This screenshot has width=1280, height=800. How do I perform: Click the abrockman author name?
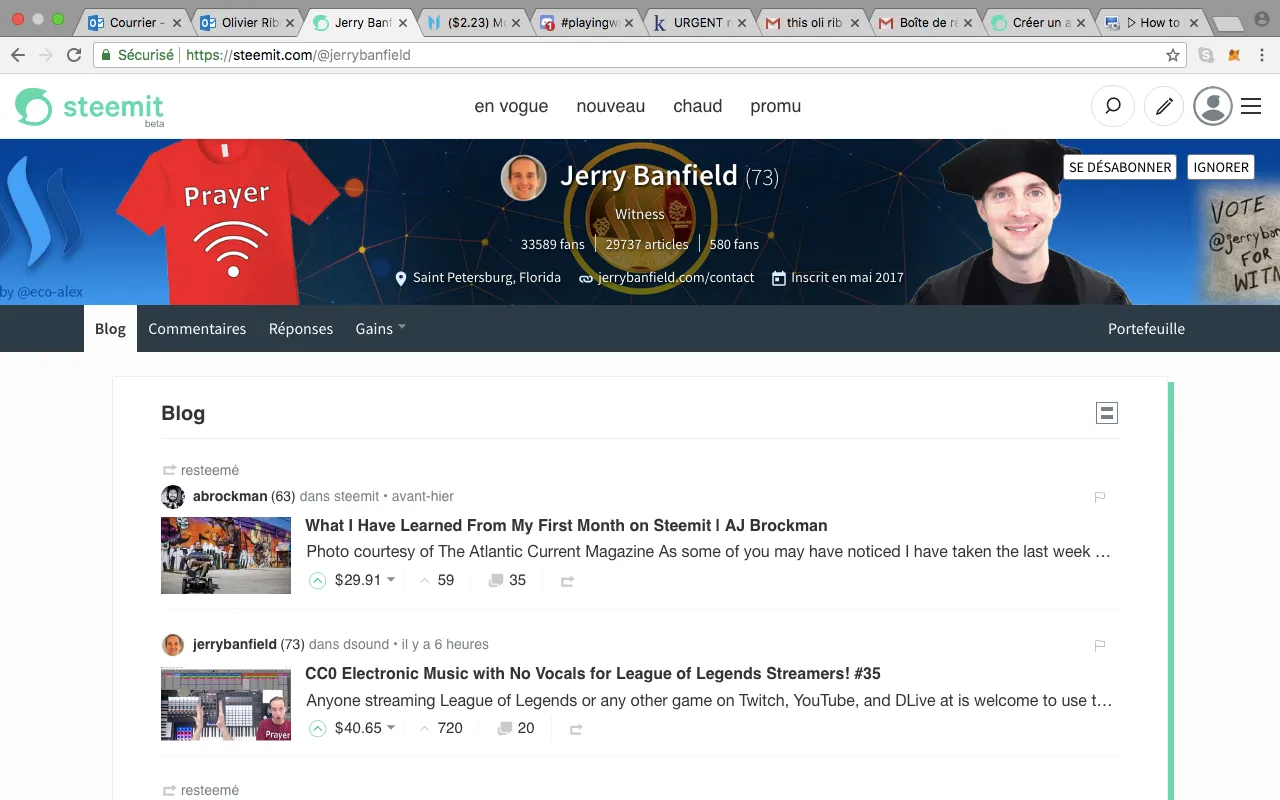click(x=230, y=496)
